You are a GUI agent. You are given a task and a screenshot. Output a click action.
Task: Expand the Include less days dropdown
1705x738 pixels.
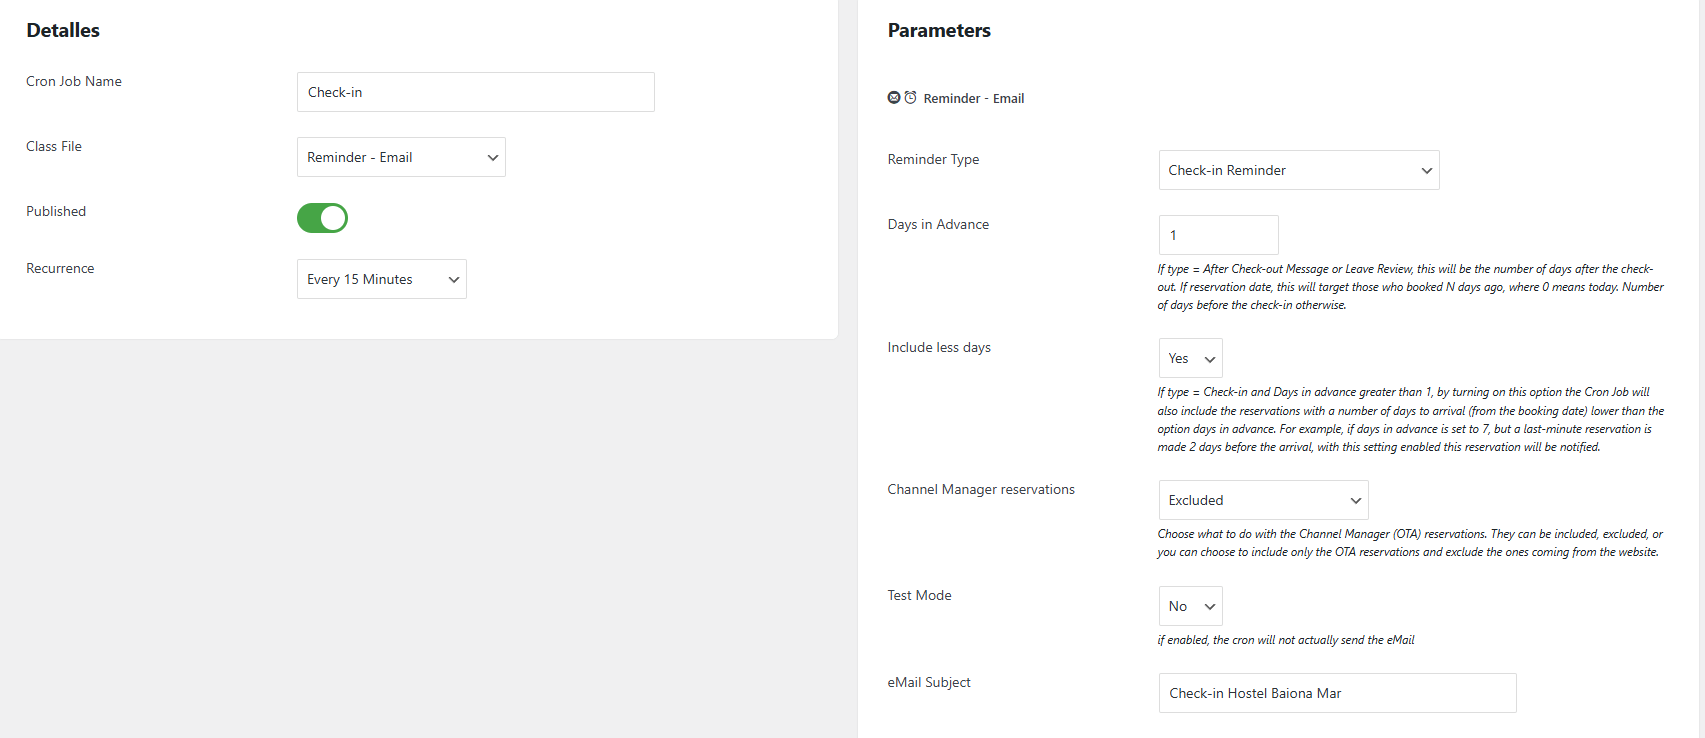[1190, 358]
